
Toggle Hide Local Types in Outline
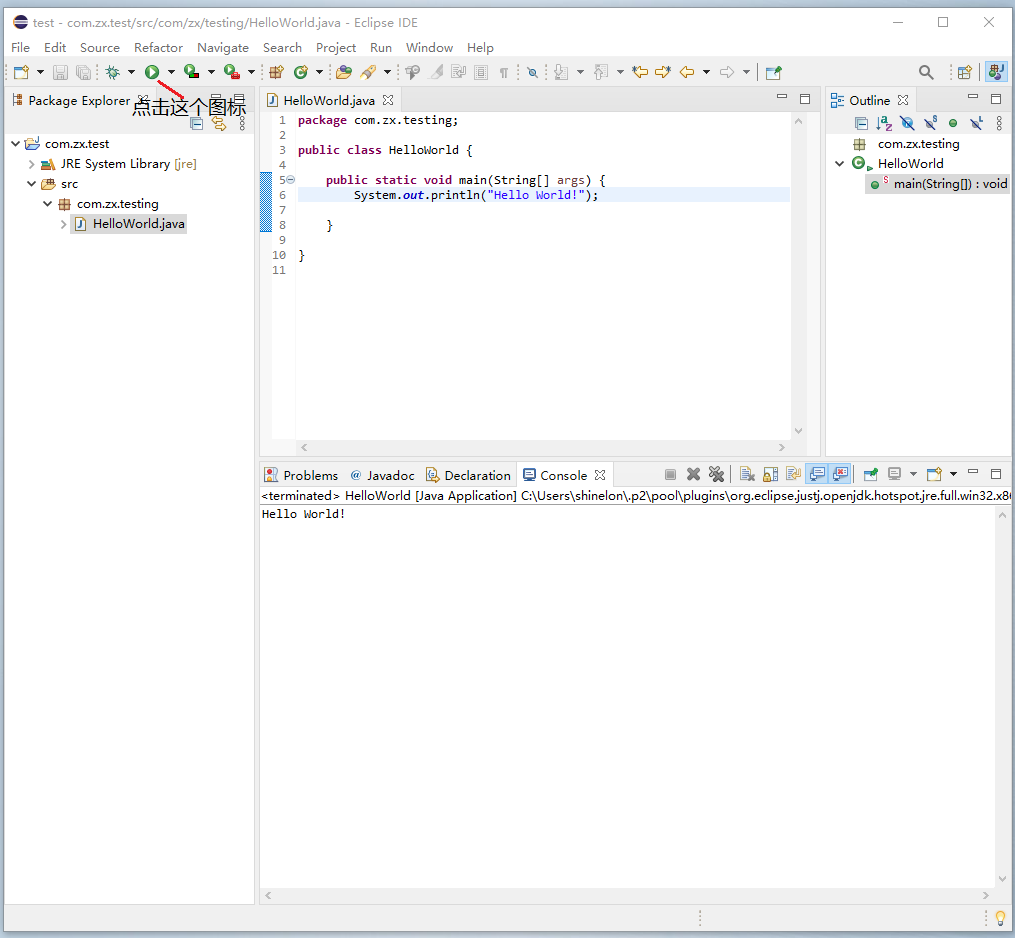click(x=976, y=123)
